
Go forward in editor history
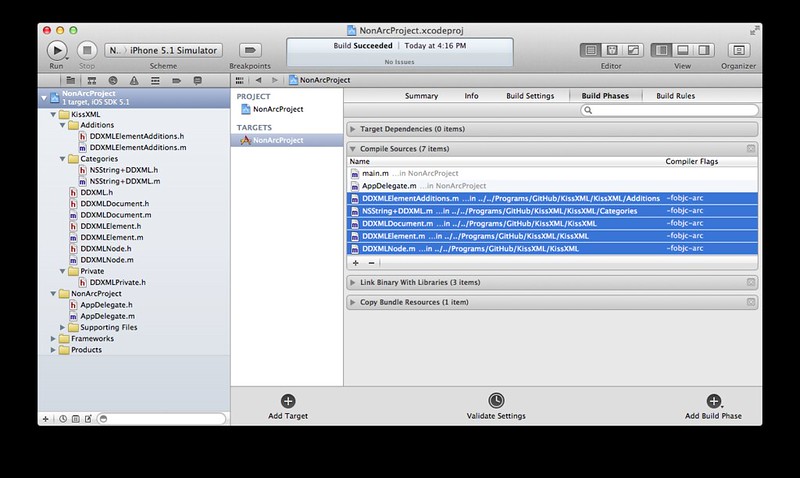pyautogui.click(x=275, y=80)
